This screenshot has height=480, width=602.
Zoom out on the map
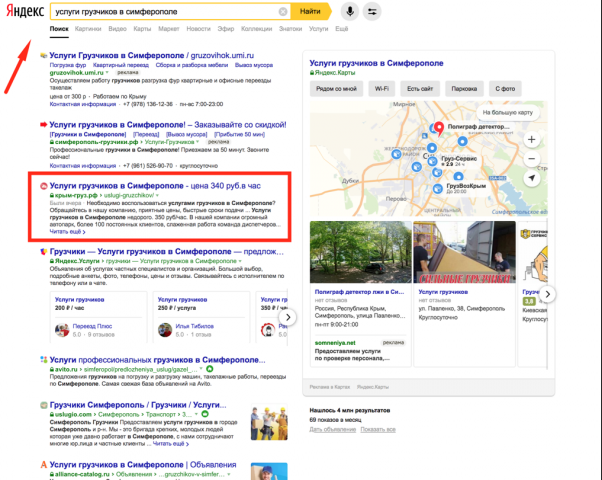tap(531, 158)
